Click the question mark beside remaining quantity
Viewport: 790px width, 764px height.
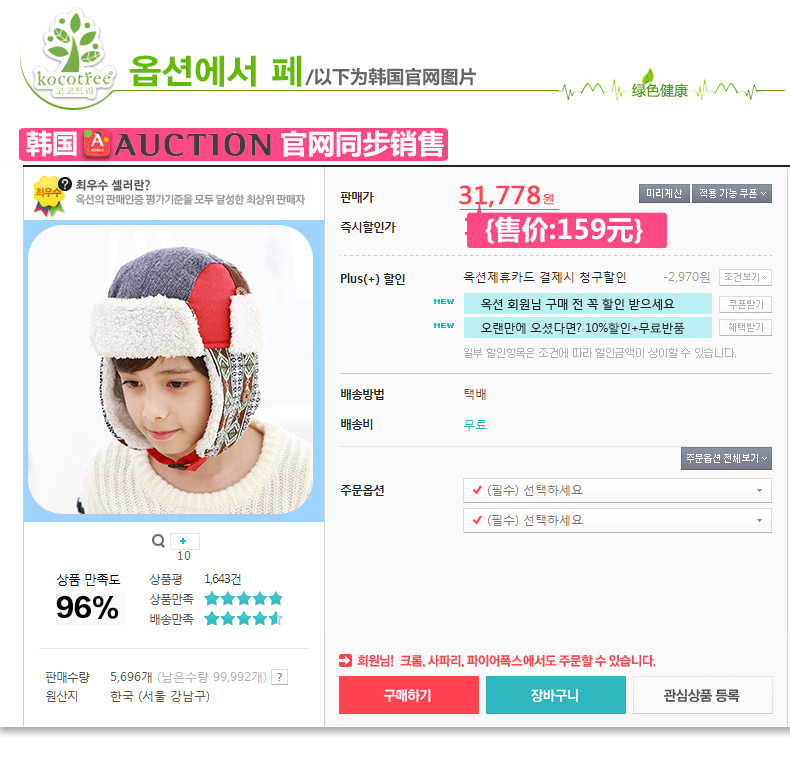(x=280, y=677)
